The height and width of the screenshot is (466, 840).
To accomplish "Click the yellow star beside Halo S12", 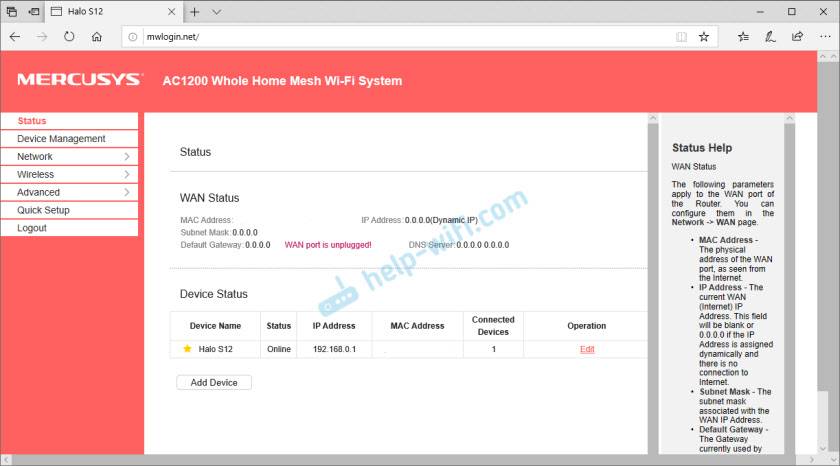I will (x=187, y=349).
